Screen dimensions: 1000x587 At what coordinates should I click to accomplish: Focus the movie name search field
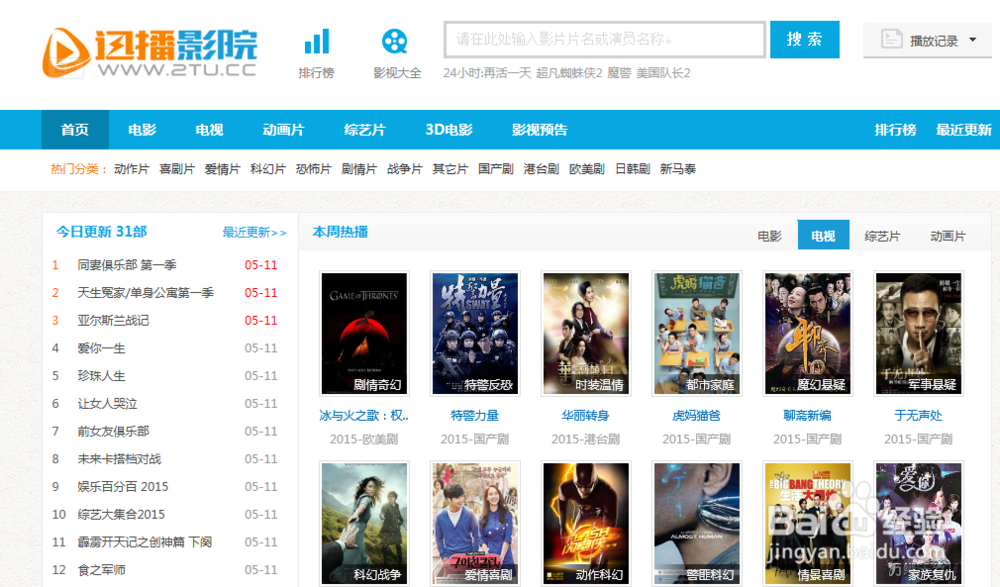tap(605, 40)
